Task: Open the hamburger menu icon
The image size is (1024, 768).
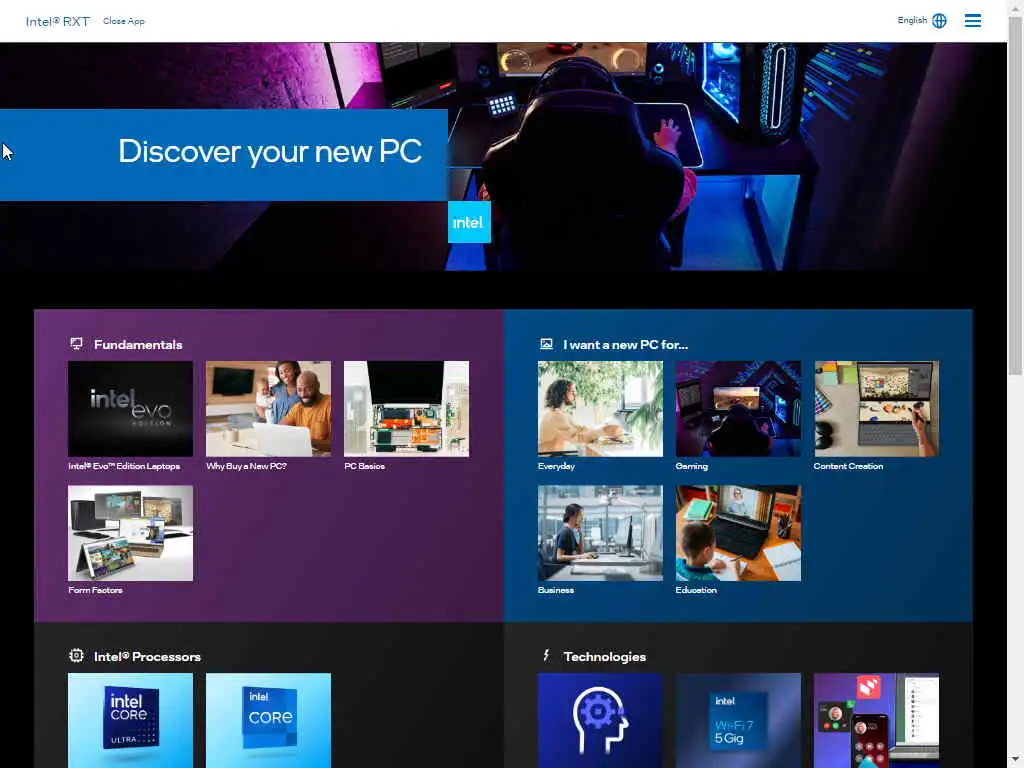Action: pyautogui.click(x=972, y=21)
